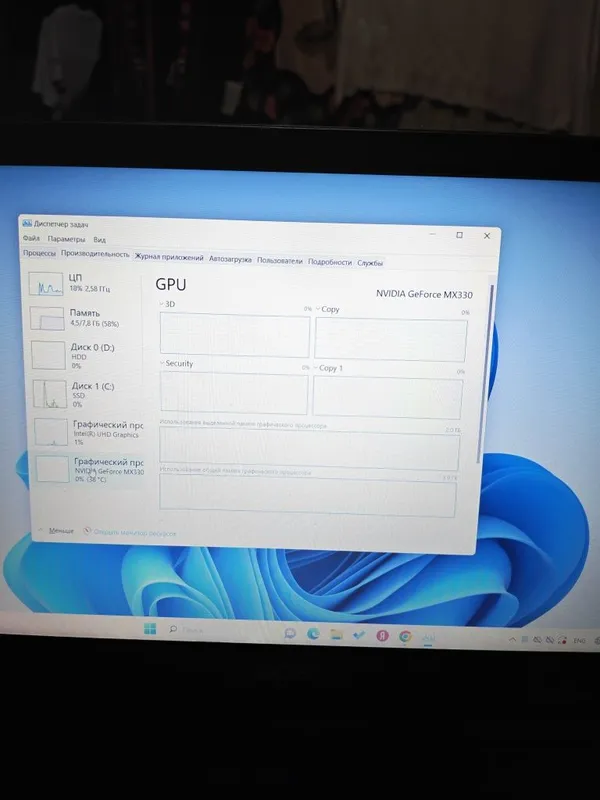
Task: Click the ENG language indicator
Action: coord(579,641)
